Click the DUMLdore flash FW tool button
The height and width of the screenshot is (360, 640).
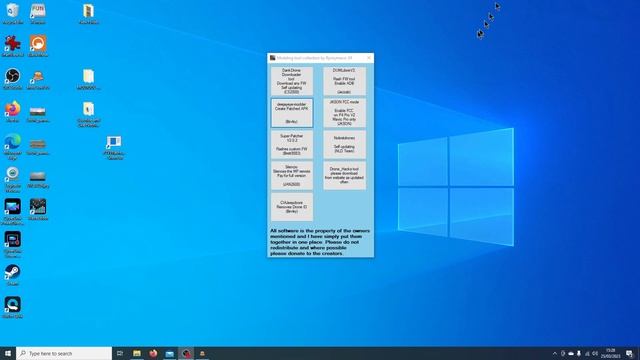[344, 81]
